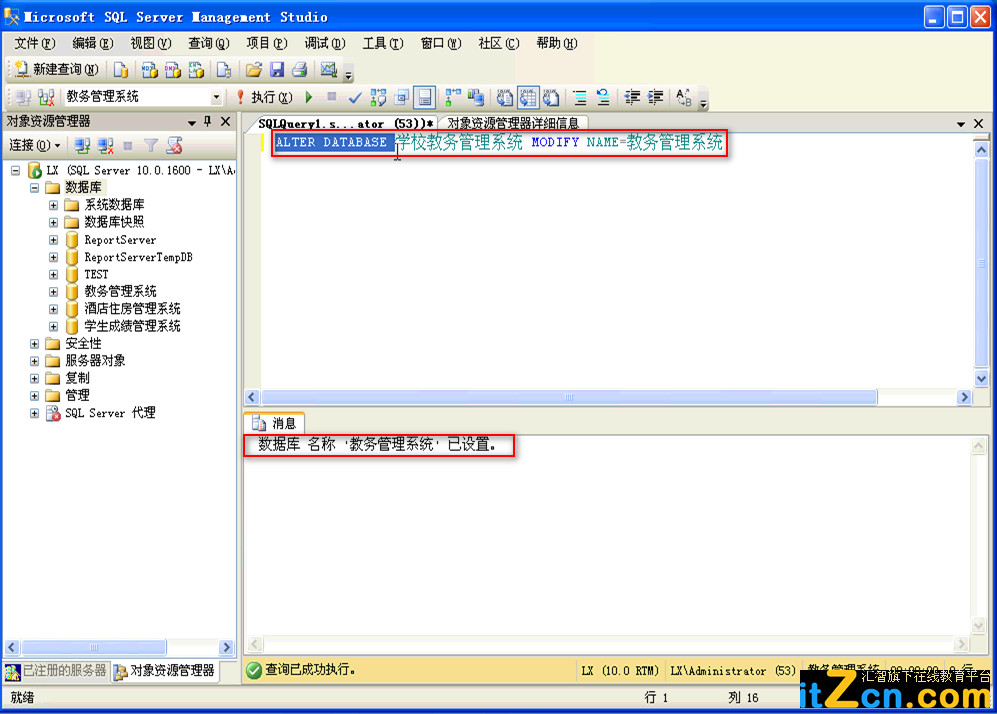
Task: Click the Decrease Indent icon
Action: 632,97
